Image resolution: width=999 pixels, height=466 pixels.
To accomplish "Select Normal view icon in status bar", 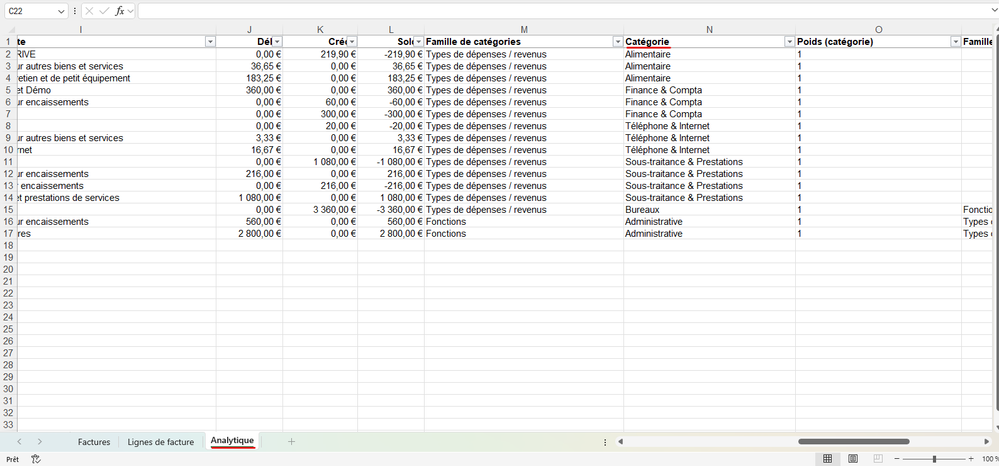I will [x=827, y=459].
